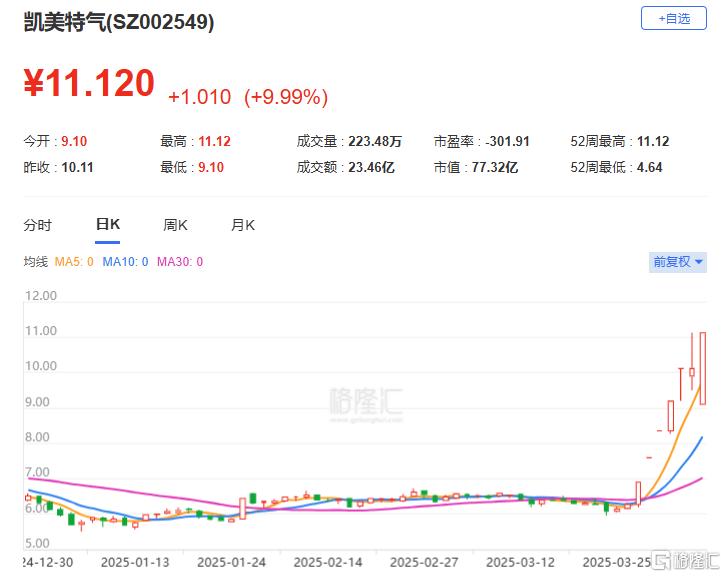Click the MA5 moving average label
The width and height of the screenshot is (726, 577).
[x=74, y=262]
